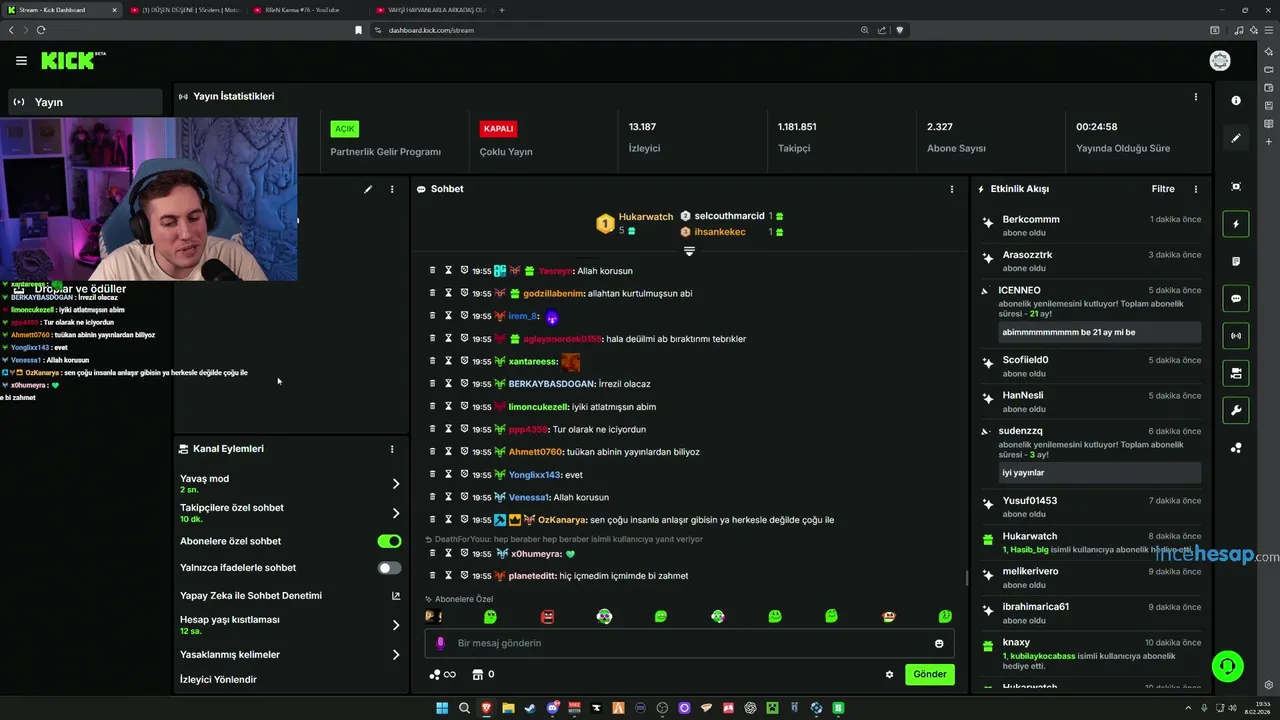The image size is (1280, 720).
Task: Open Berkcommm in activity feed
Action: 1031,220
